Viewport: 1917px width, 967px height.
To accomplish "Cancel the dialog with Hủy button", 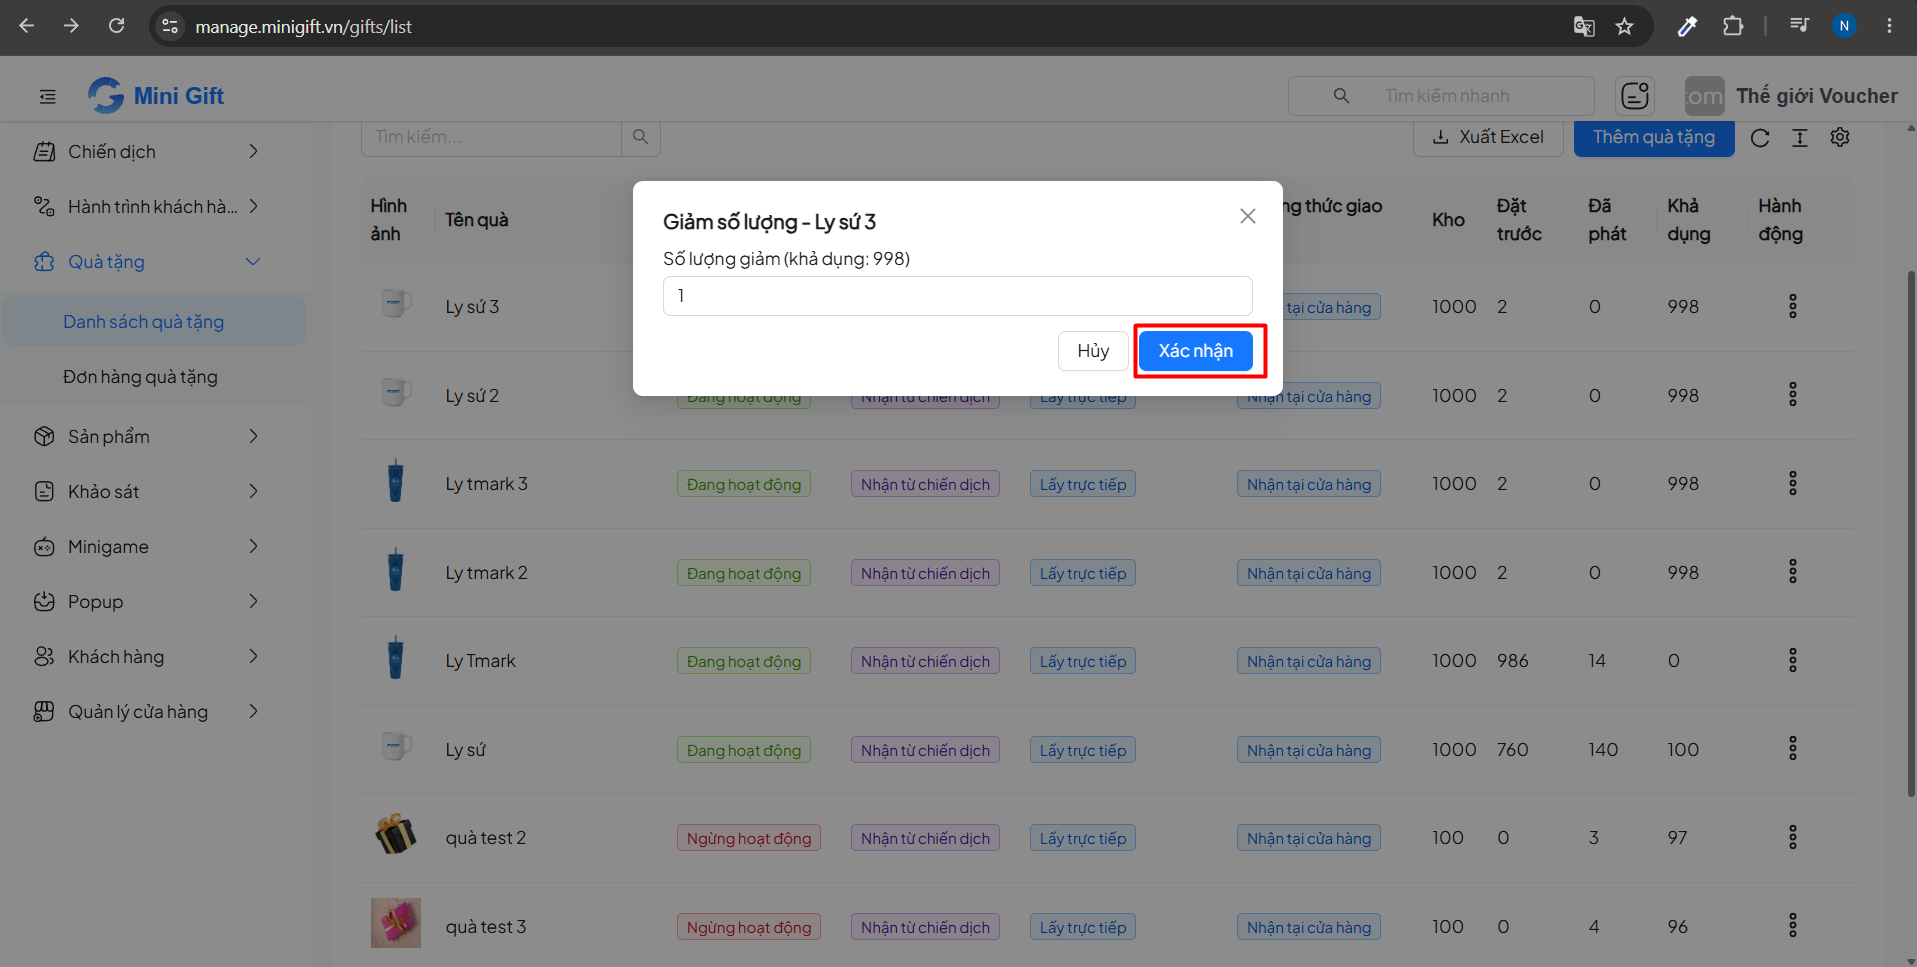I will point(1093,351).
